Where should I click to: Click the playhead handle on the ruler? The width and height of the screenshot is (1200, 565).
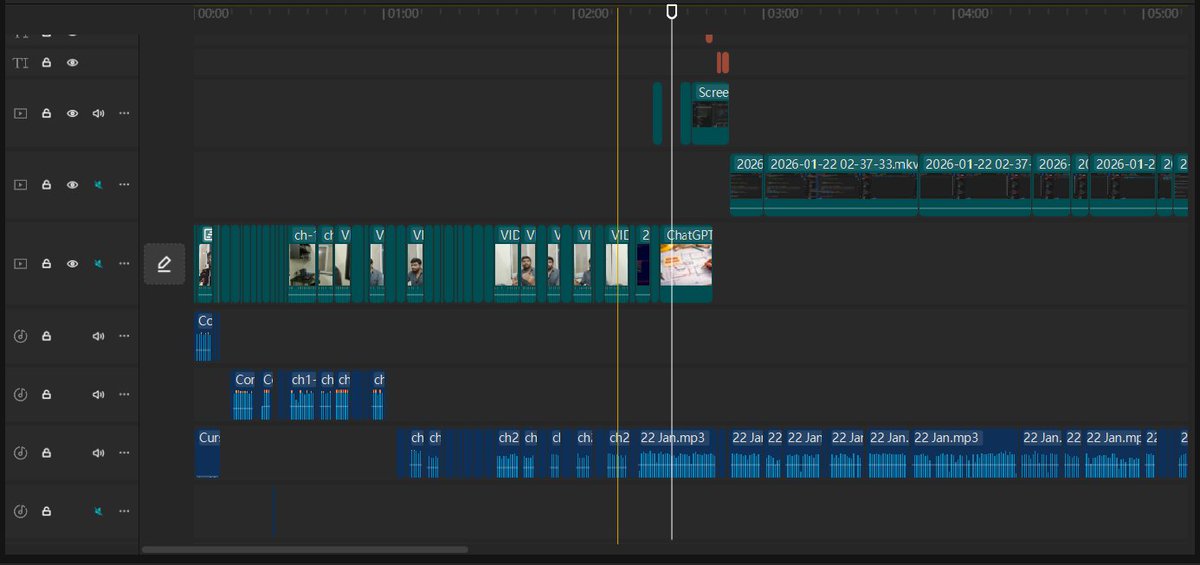(672, 11)
